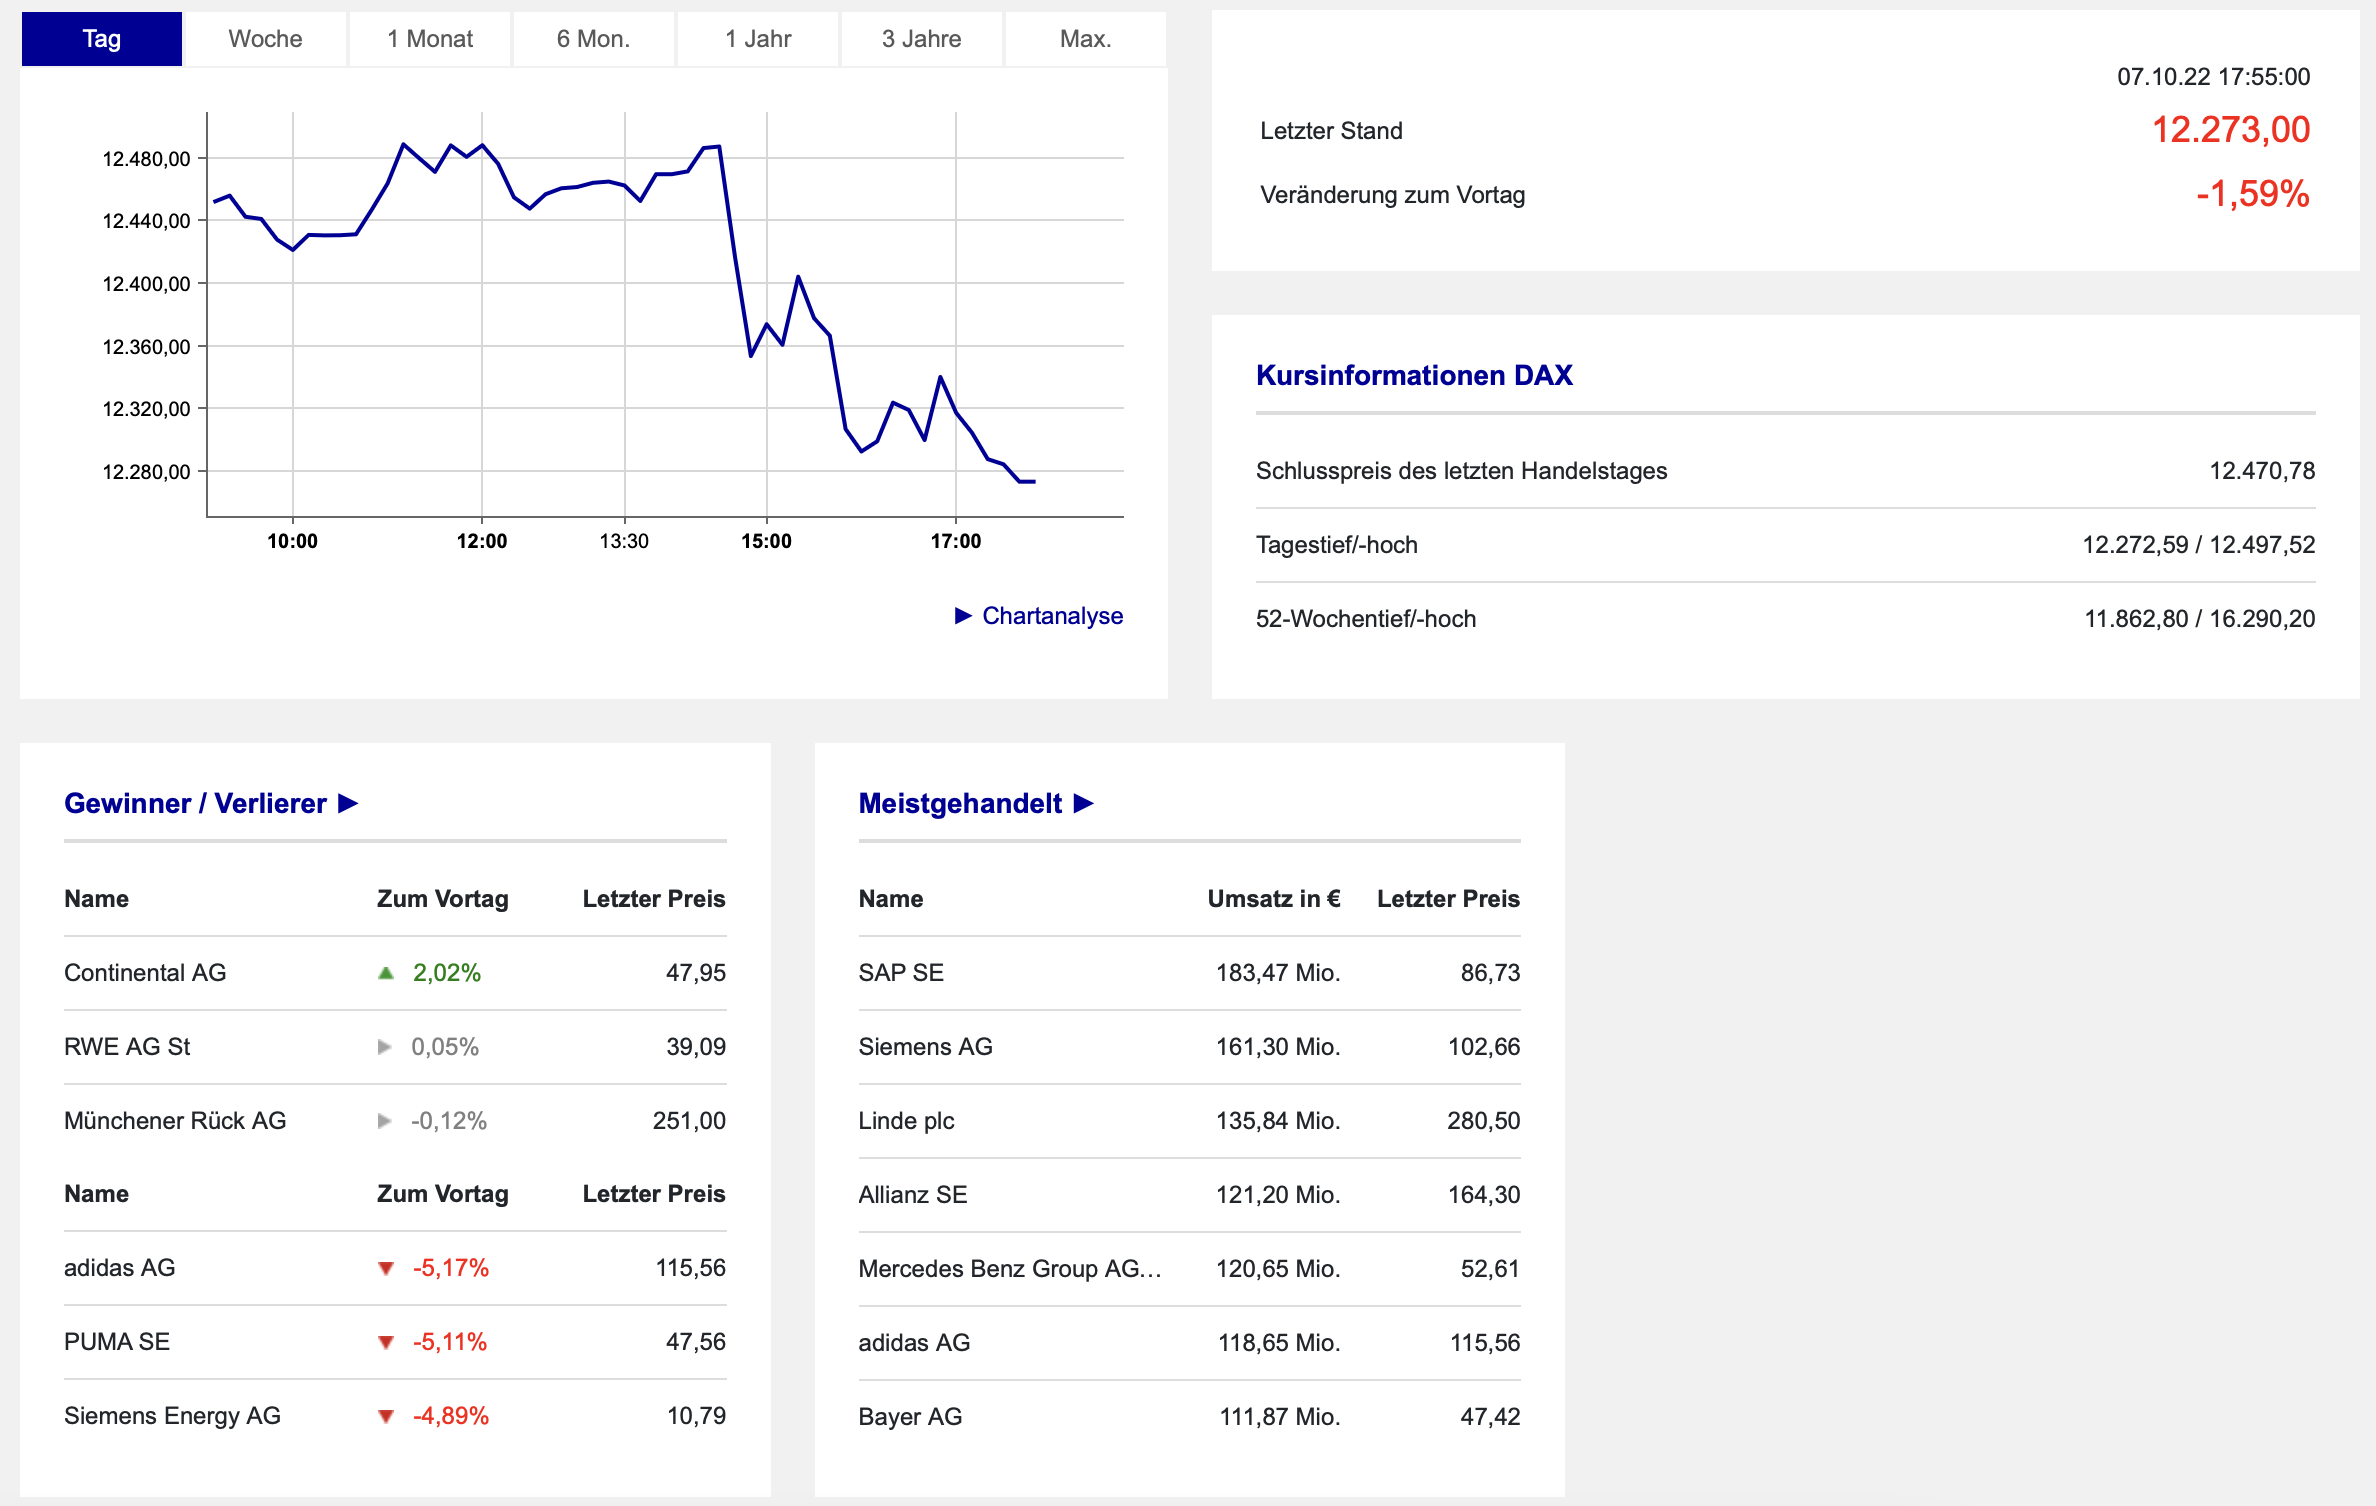This screenshot has width=2376, height=1506.
Task: Open the Chartanalyse link
Action: 1052,616
